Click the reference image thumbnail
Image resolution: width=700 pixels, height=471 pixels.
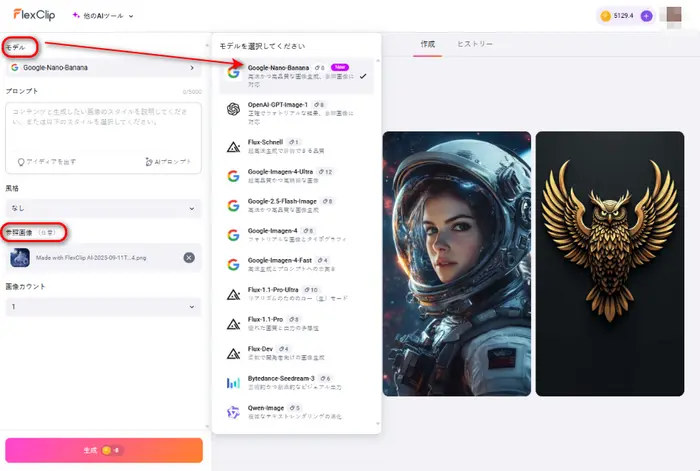pos(20,258)
